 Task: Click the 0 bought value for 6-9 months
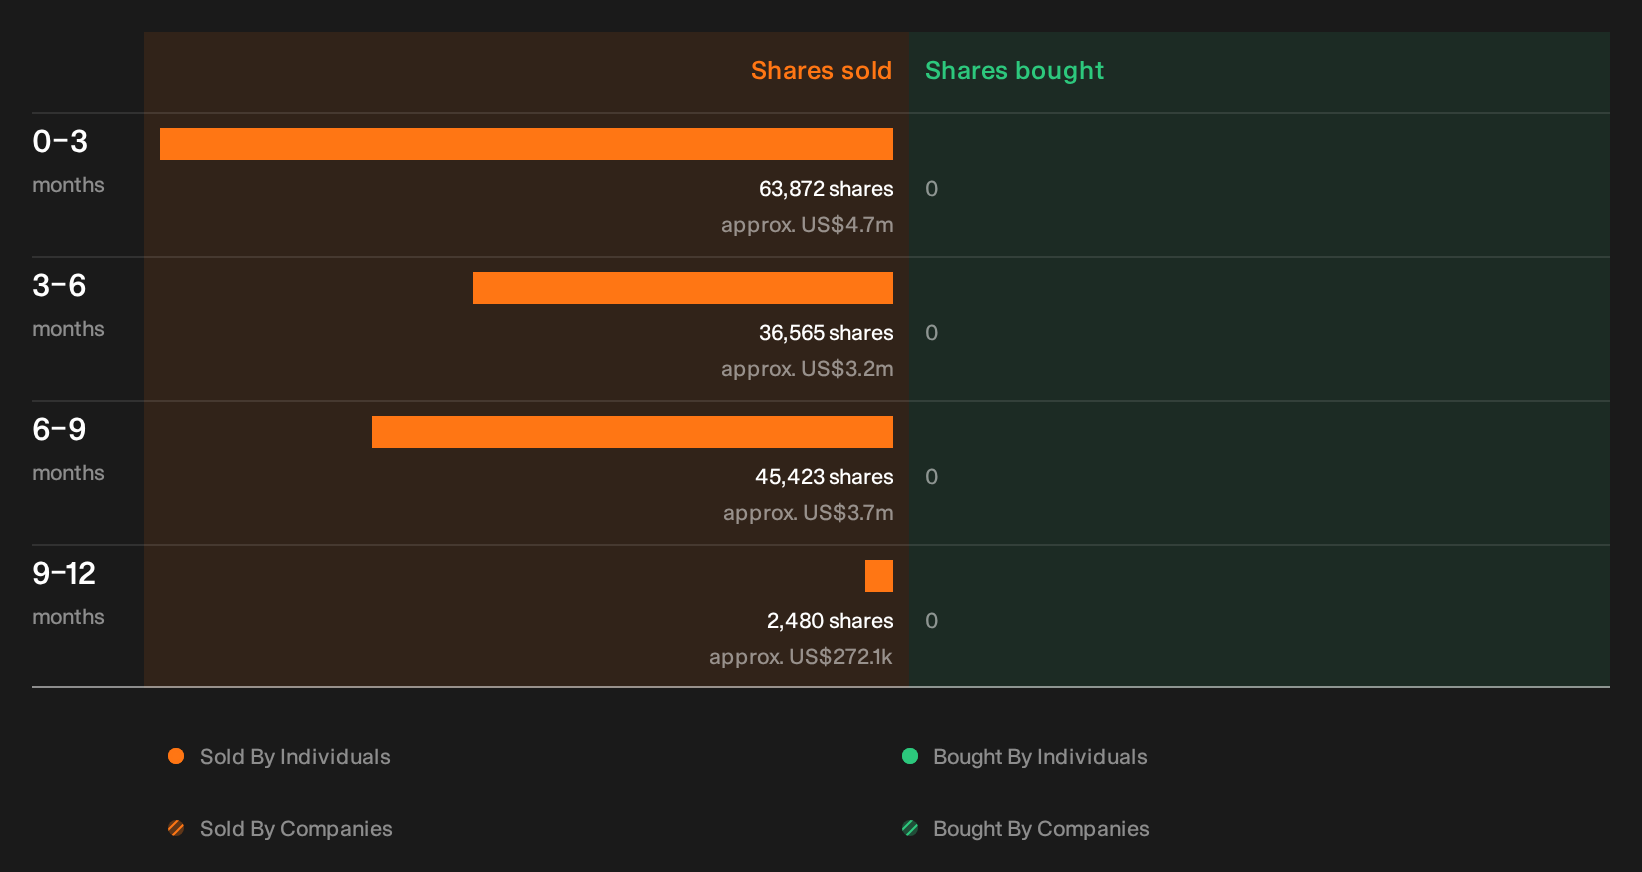[x=931, y=477]
